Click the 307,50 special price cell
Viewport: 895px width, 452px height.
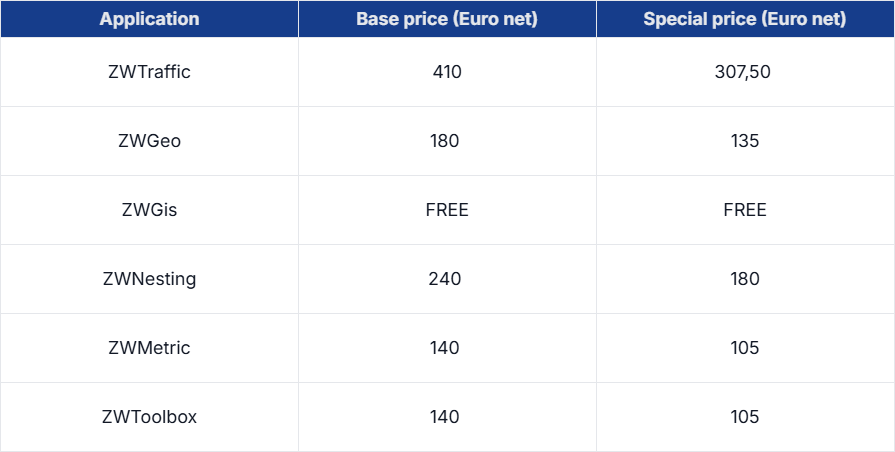[743, 72]
